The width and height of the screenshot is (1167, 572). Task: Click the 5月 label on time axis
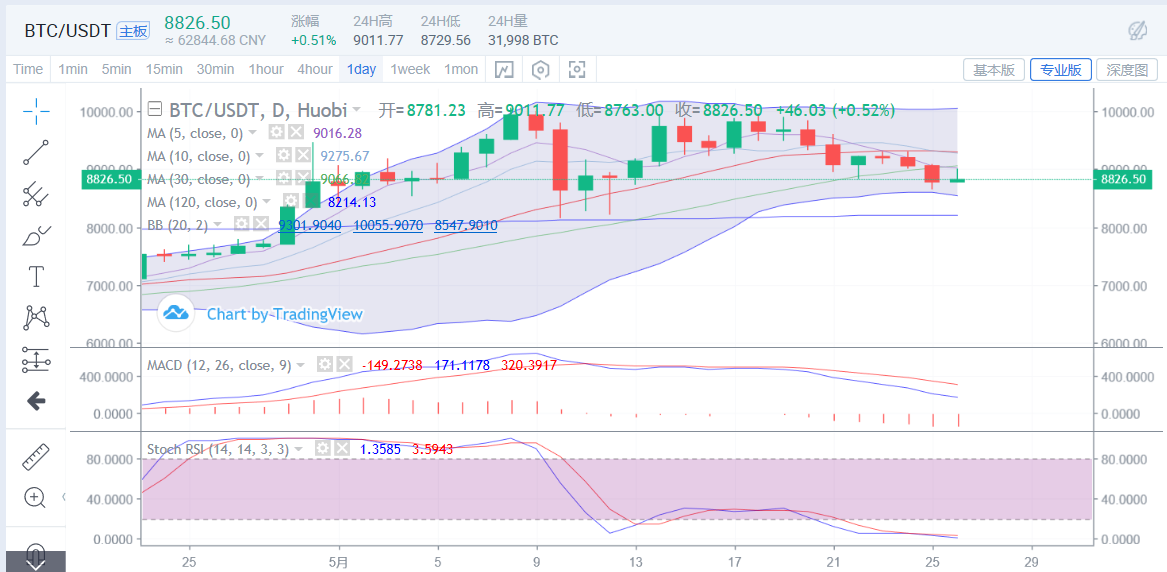(339, 560)
